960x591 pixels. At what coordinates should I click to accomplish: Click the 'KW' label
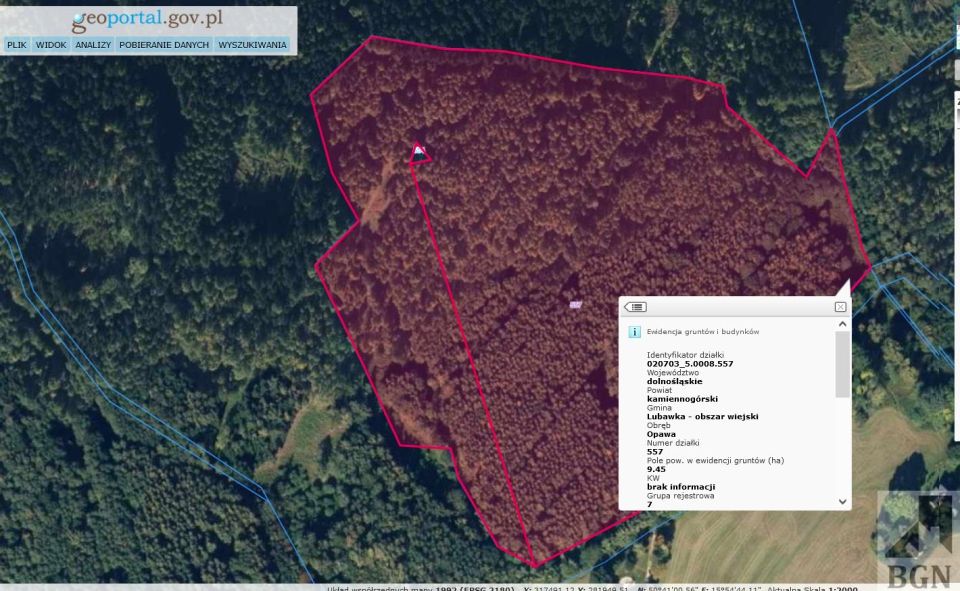coord(653,478)
